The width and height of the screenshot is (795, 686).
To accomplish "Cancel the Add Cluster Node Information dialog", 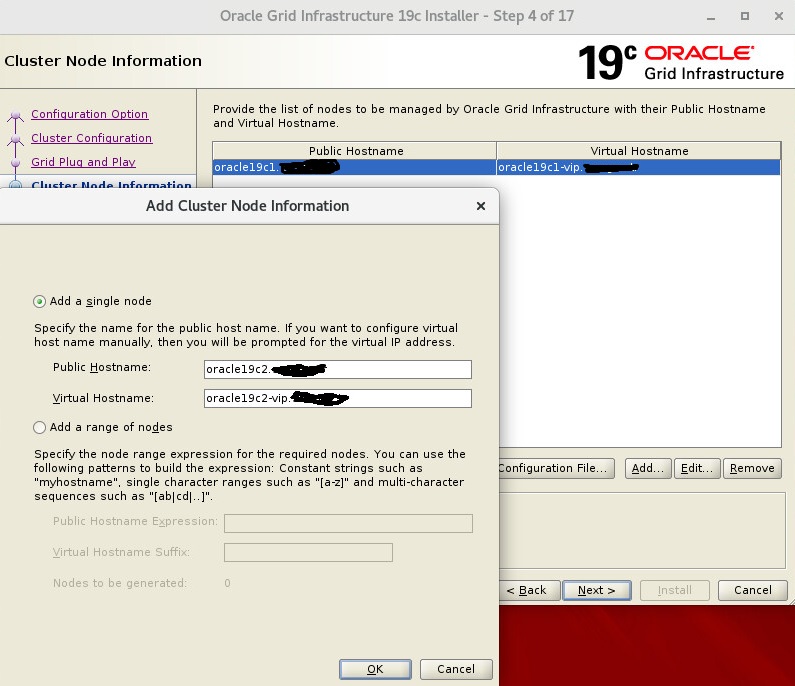I will 456,669.
